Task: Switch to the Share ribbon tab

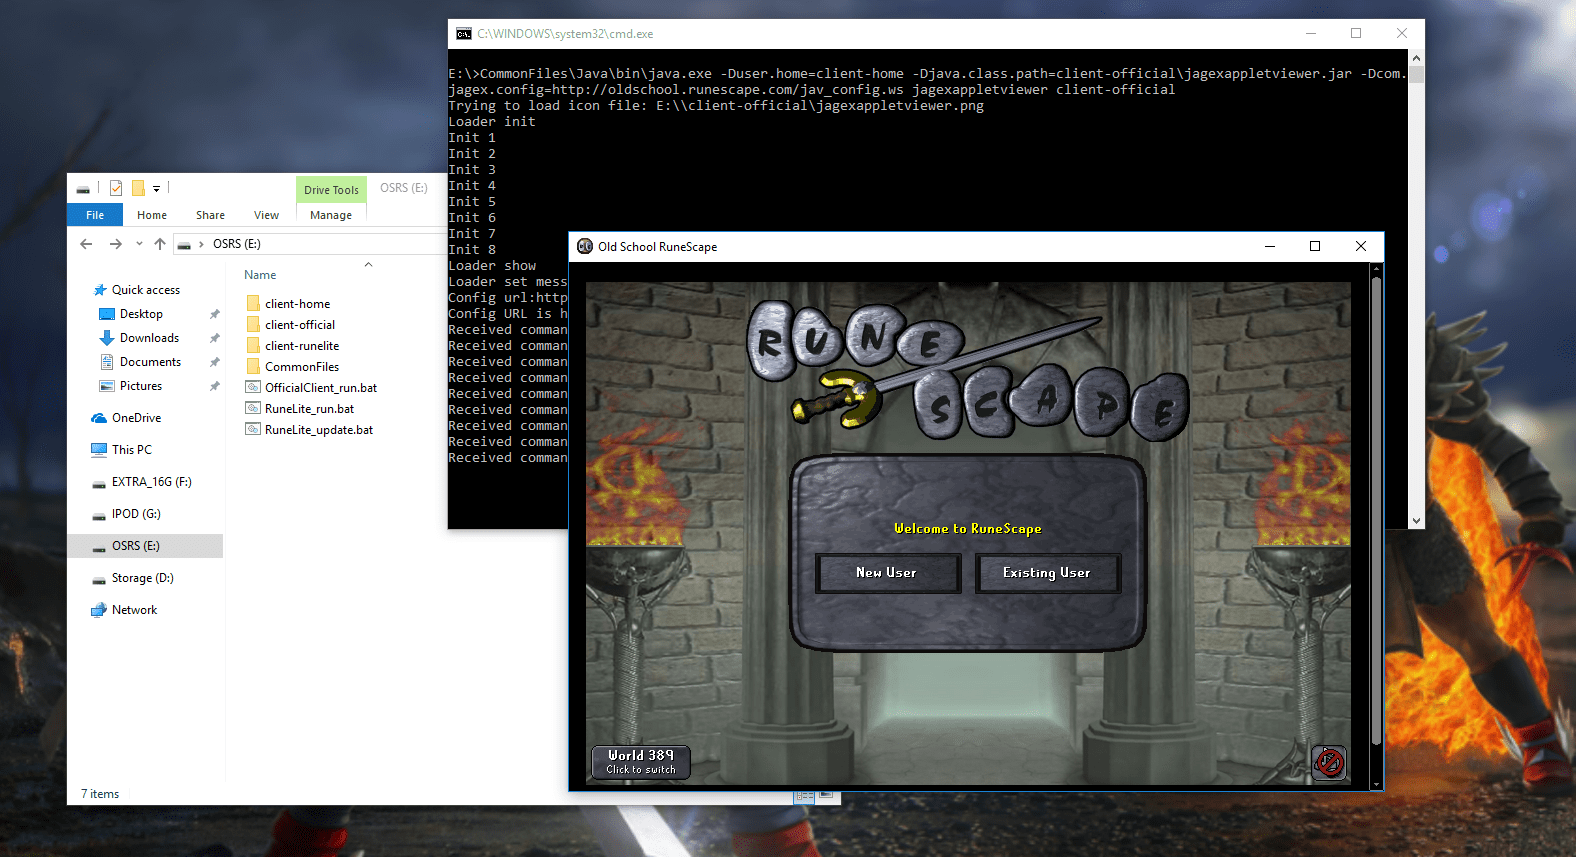Action: [x=210, y=215]
